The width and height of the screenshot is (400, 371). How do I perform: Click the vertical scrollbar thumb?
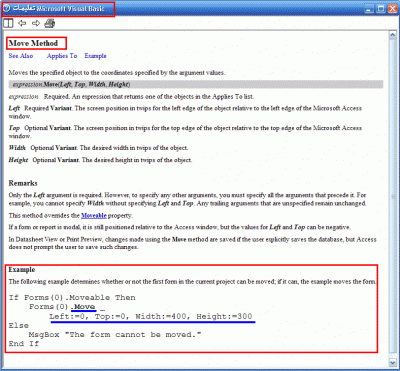click(x=392, y=197)
